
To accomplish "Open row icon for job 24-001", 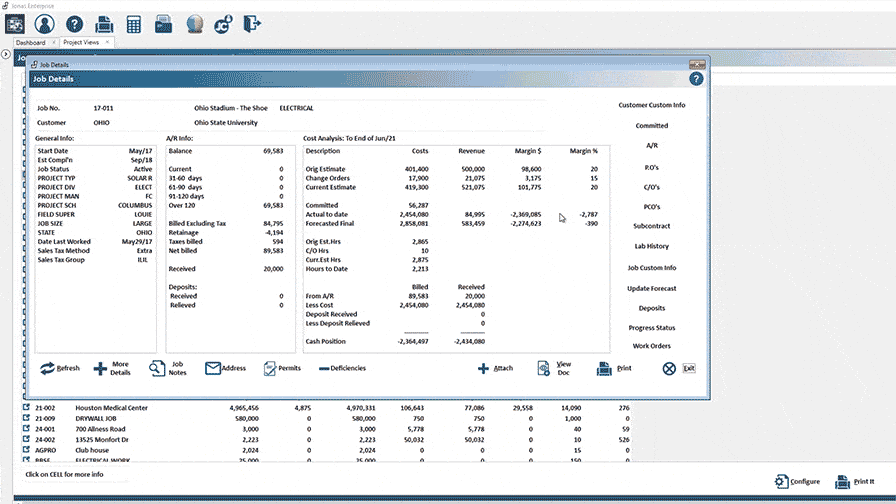I will pos(26,429).
